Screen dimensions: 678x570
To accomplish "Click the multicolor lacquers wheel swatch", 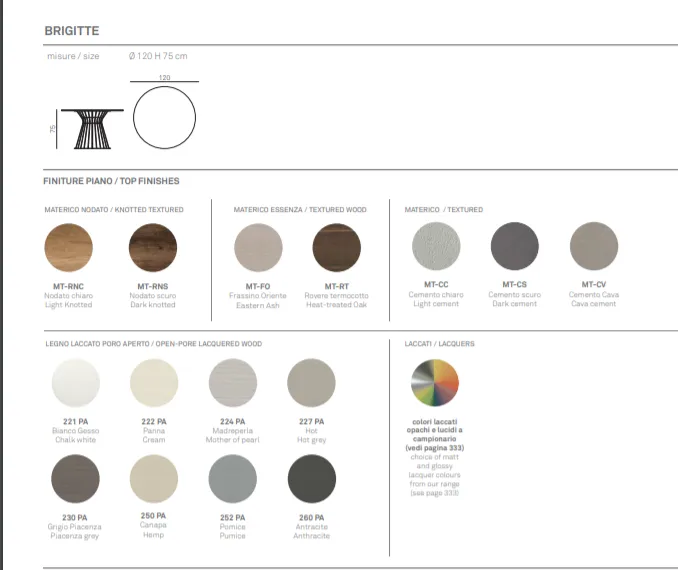I will click(x=435, y=383).
